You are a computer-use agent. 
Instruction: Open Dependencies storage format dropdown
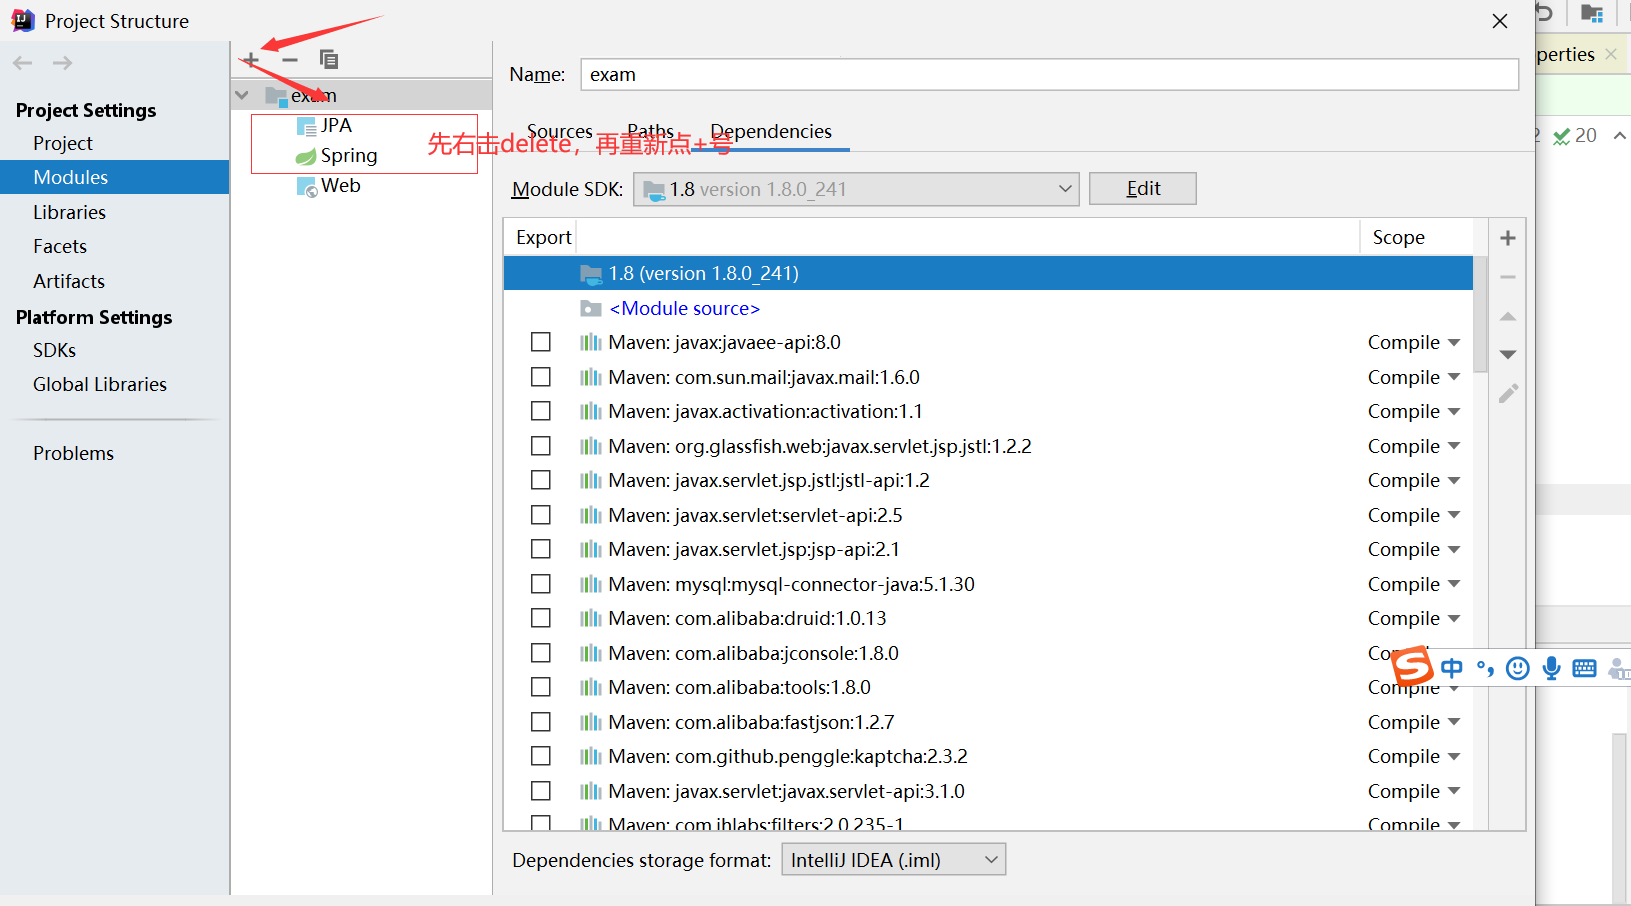893,860
